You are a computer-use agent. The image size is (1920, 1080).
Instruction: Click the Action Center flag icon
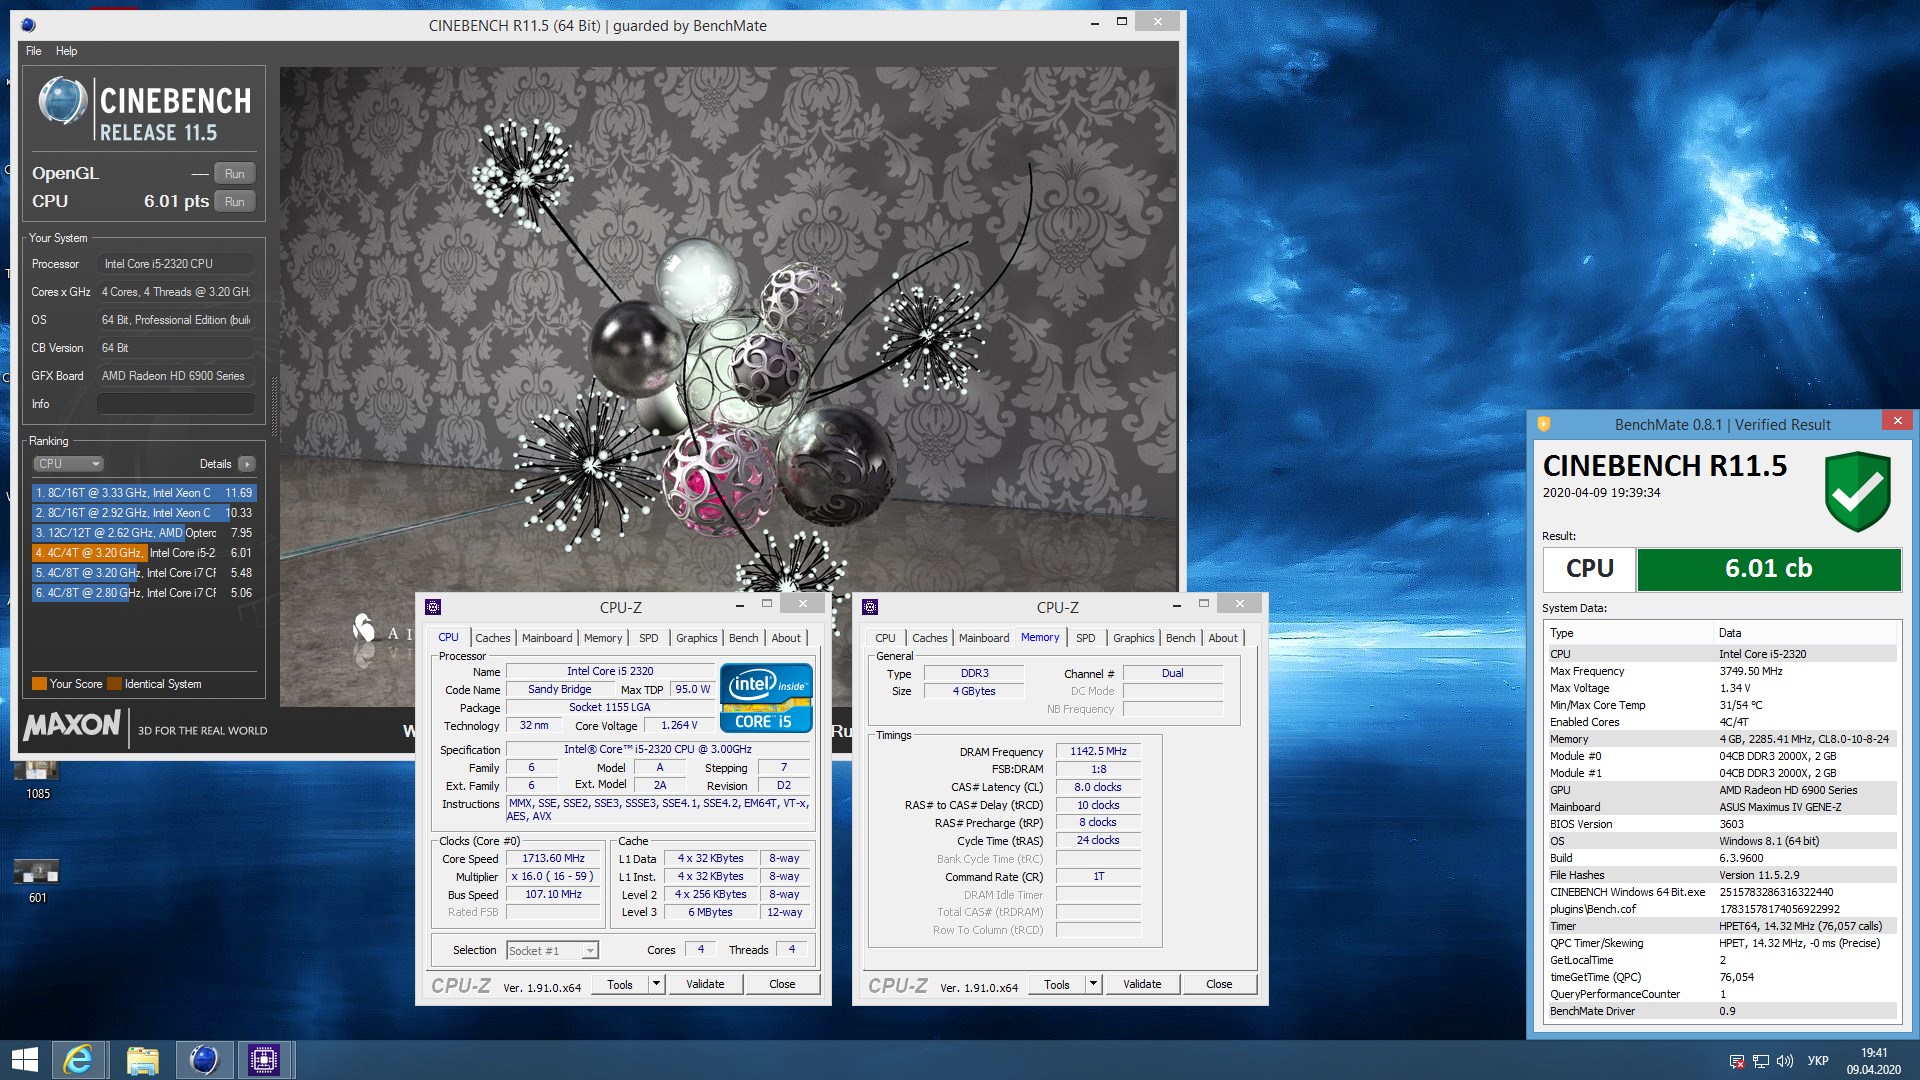click(x=1737, y=1061)
